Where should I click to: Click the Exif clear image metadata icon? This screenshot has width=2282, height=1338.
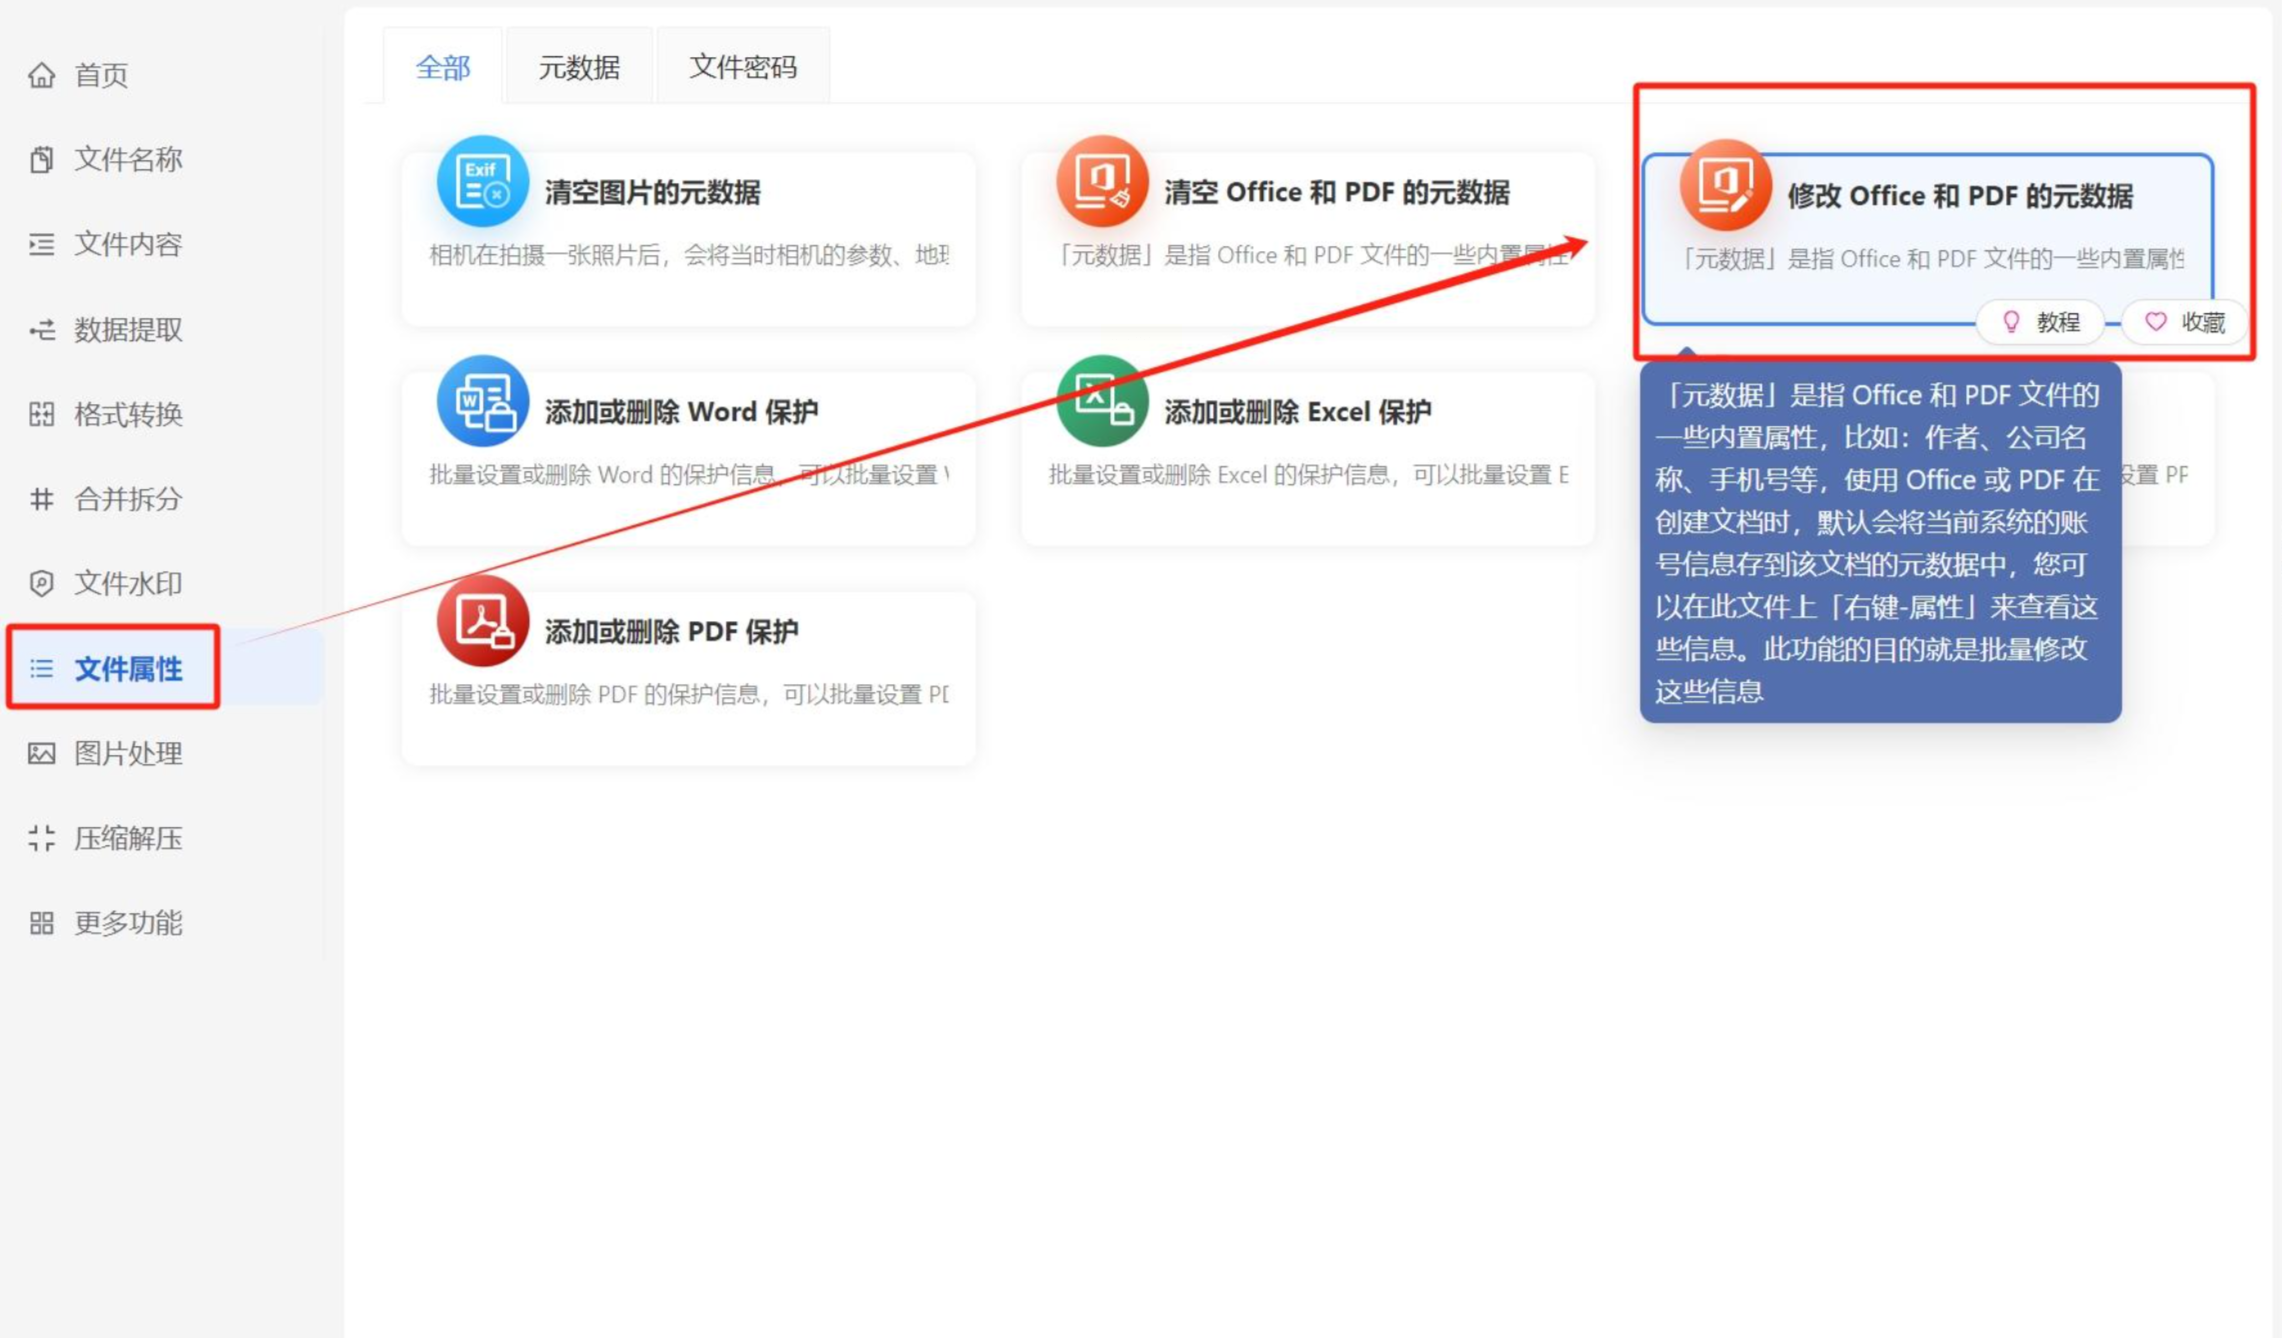pyautogui.click(x=482, y=182)
